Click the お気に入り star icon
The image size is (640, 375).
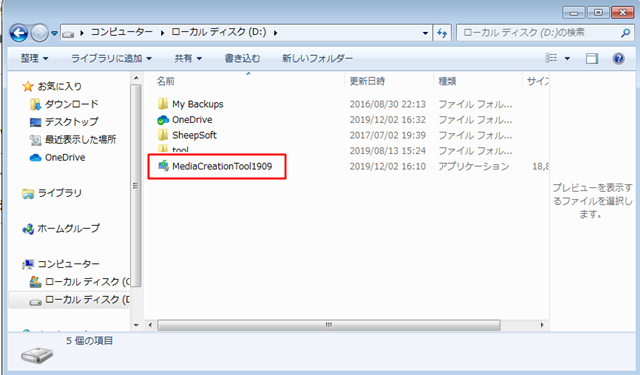click(28, 86)
